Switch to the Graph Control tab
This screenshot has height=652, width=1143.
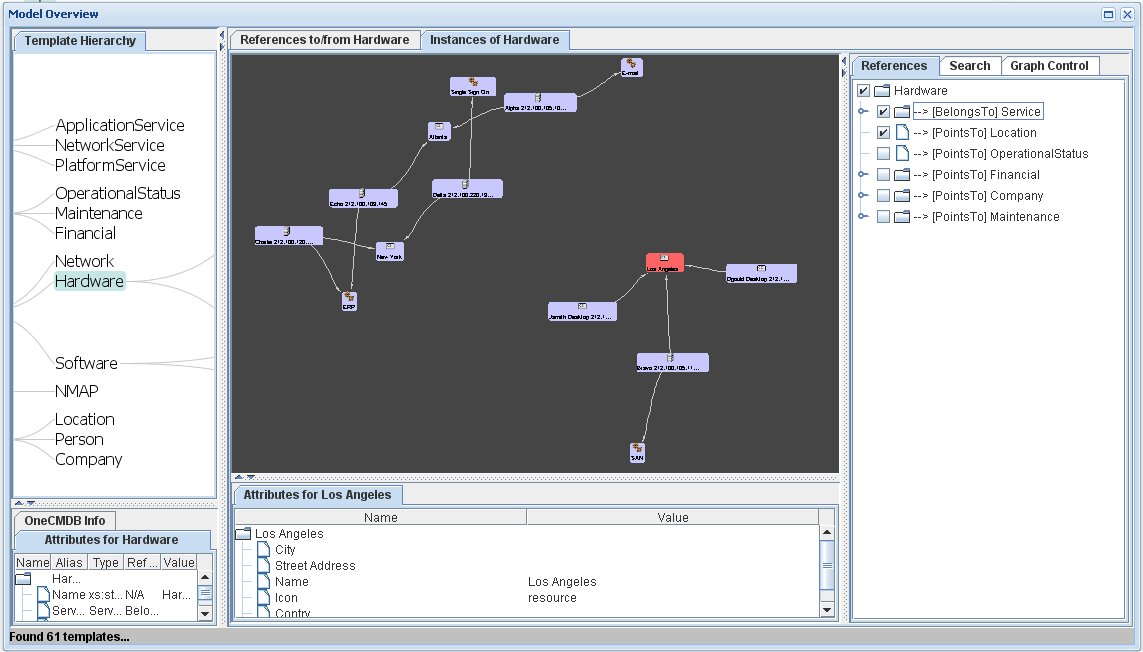1050,66
